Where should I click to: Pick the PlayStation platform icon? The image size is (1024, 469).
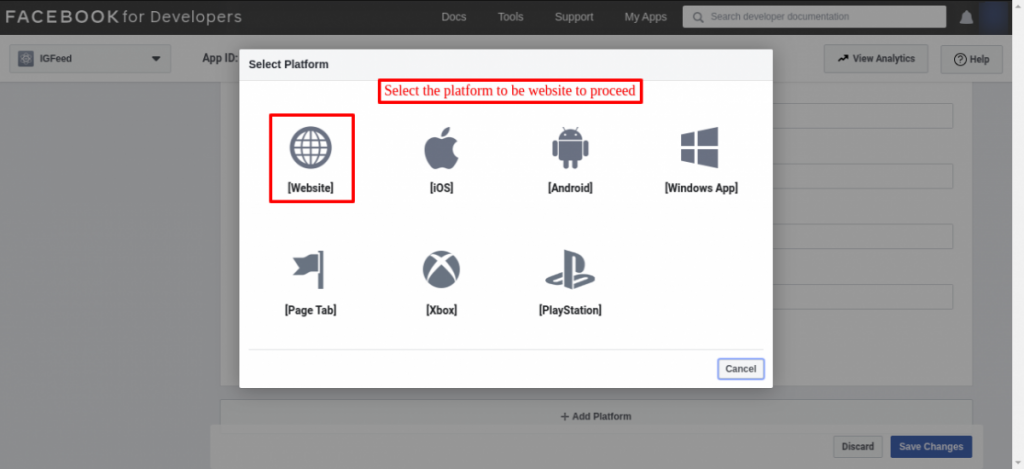point(570,269)
